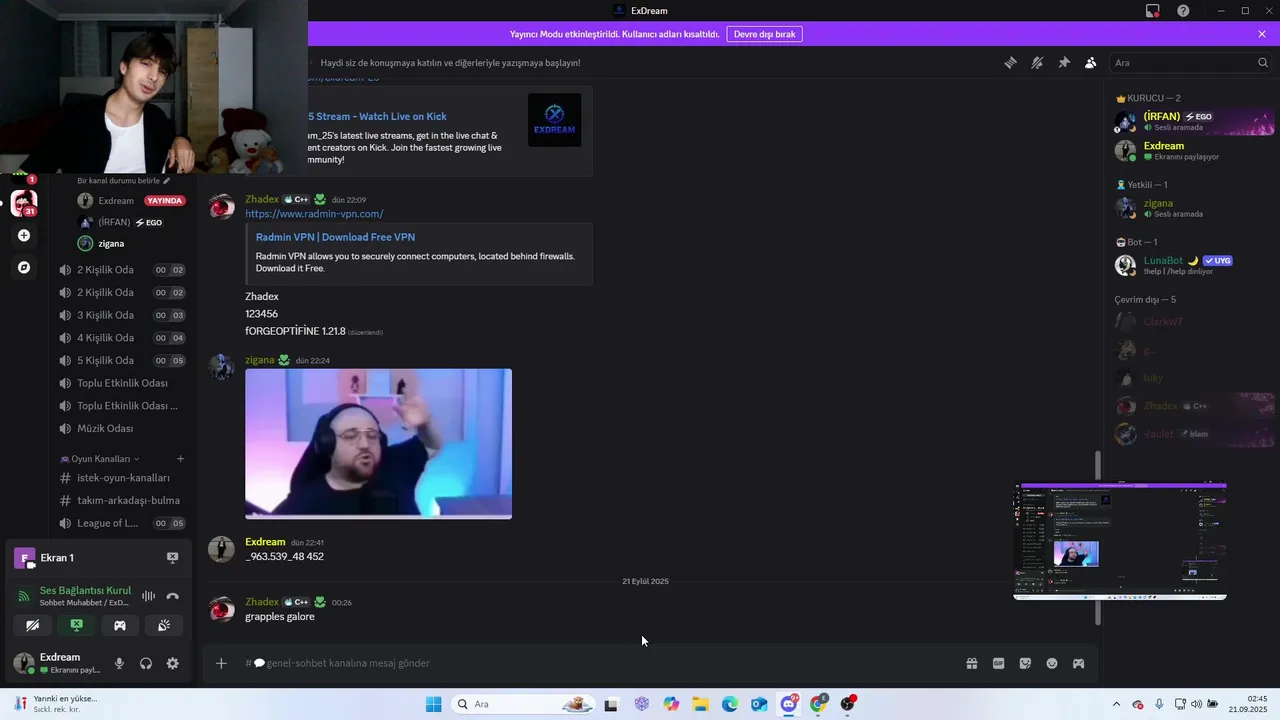Image resolution: width=1280 pixels, height=720 pixels.
Task: Click the Exdream user avatar in bottom panel
Action: pyautogui.click(x=23, y=663)
